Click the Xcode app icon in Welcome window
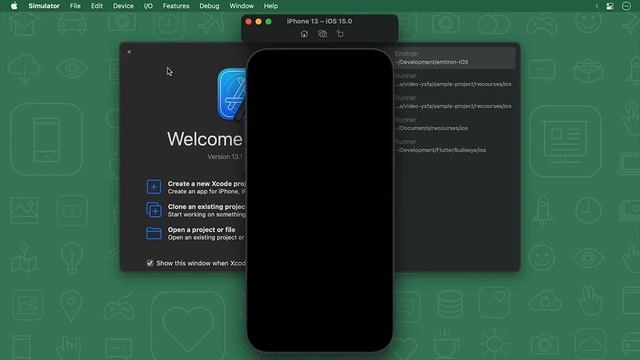The image size is (640, 360). pyautogui.click(x=232, y=95)
